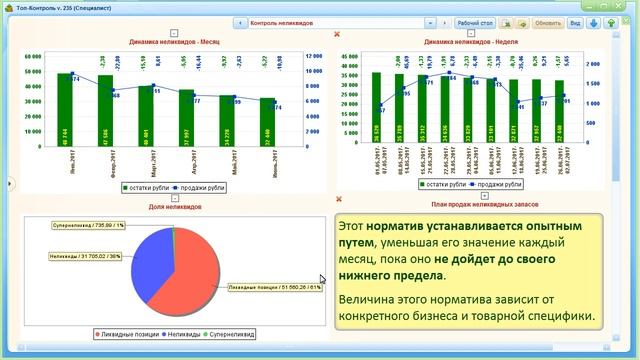The height and width of the screenshot is (360, 640).
Task: Click the 'План продаж неликвидных запасов' title
Action: point(485,204)
